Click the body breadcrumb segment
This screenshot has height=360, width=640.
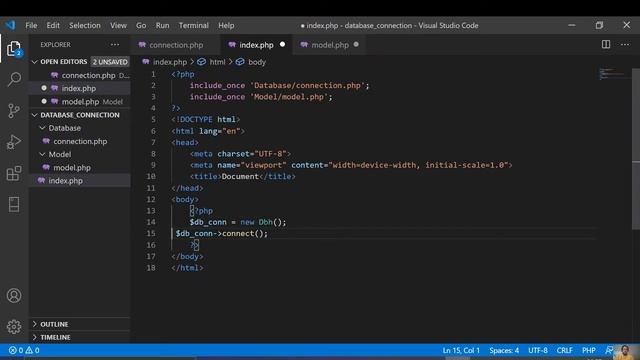tap(257, 62)
